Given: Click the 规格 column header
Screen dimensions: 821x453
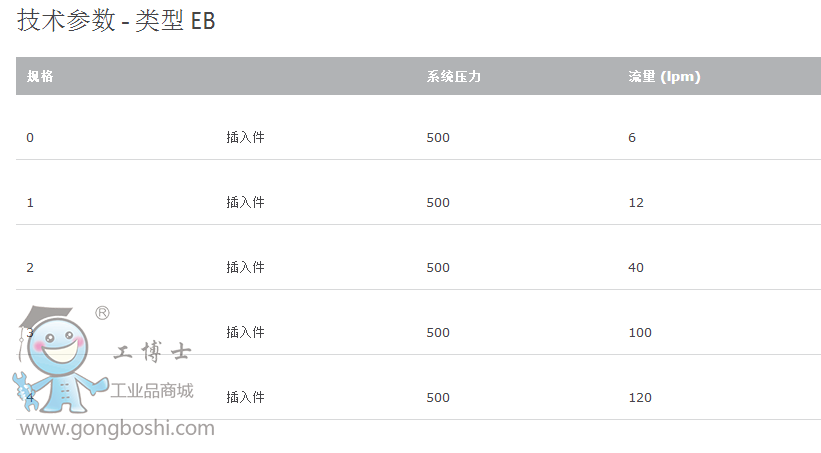Looking at the screenshot, I should pyautogui.click(x=40, y=77).
